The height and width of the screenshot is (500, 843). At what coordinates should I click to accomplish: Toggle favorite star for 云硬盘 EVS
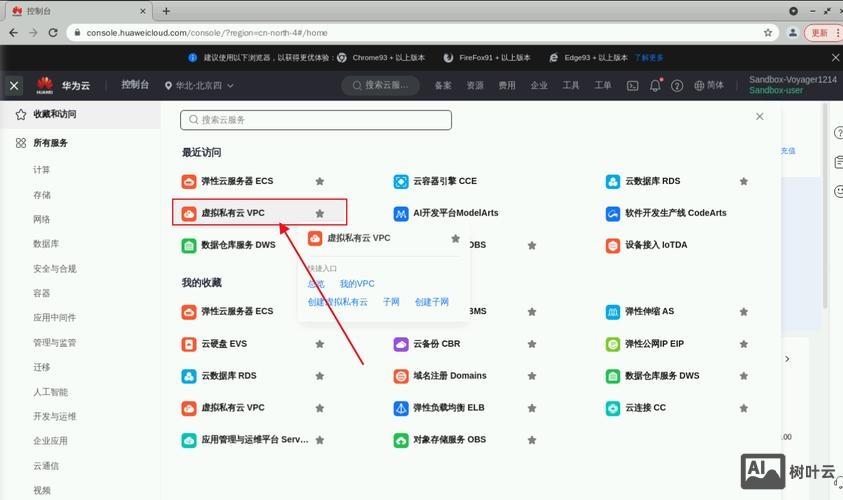coord(320,344)
